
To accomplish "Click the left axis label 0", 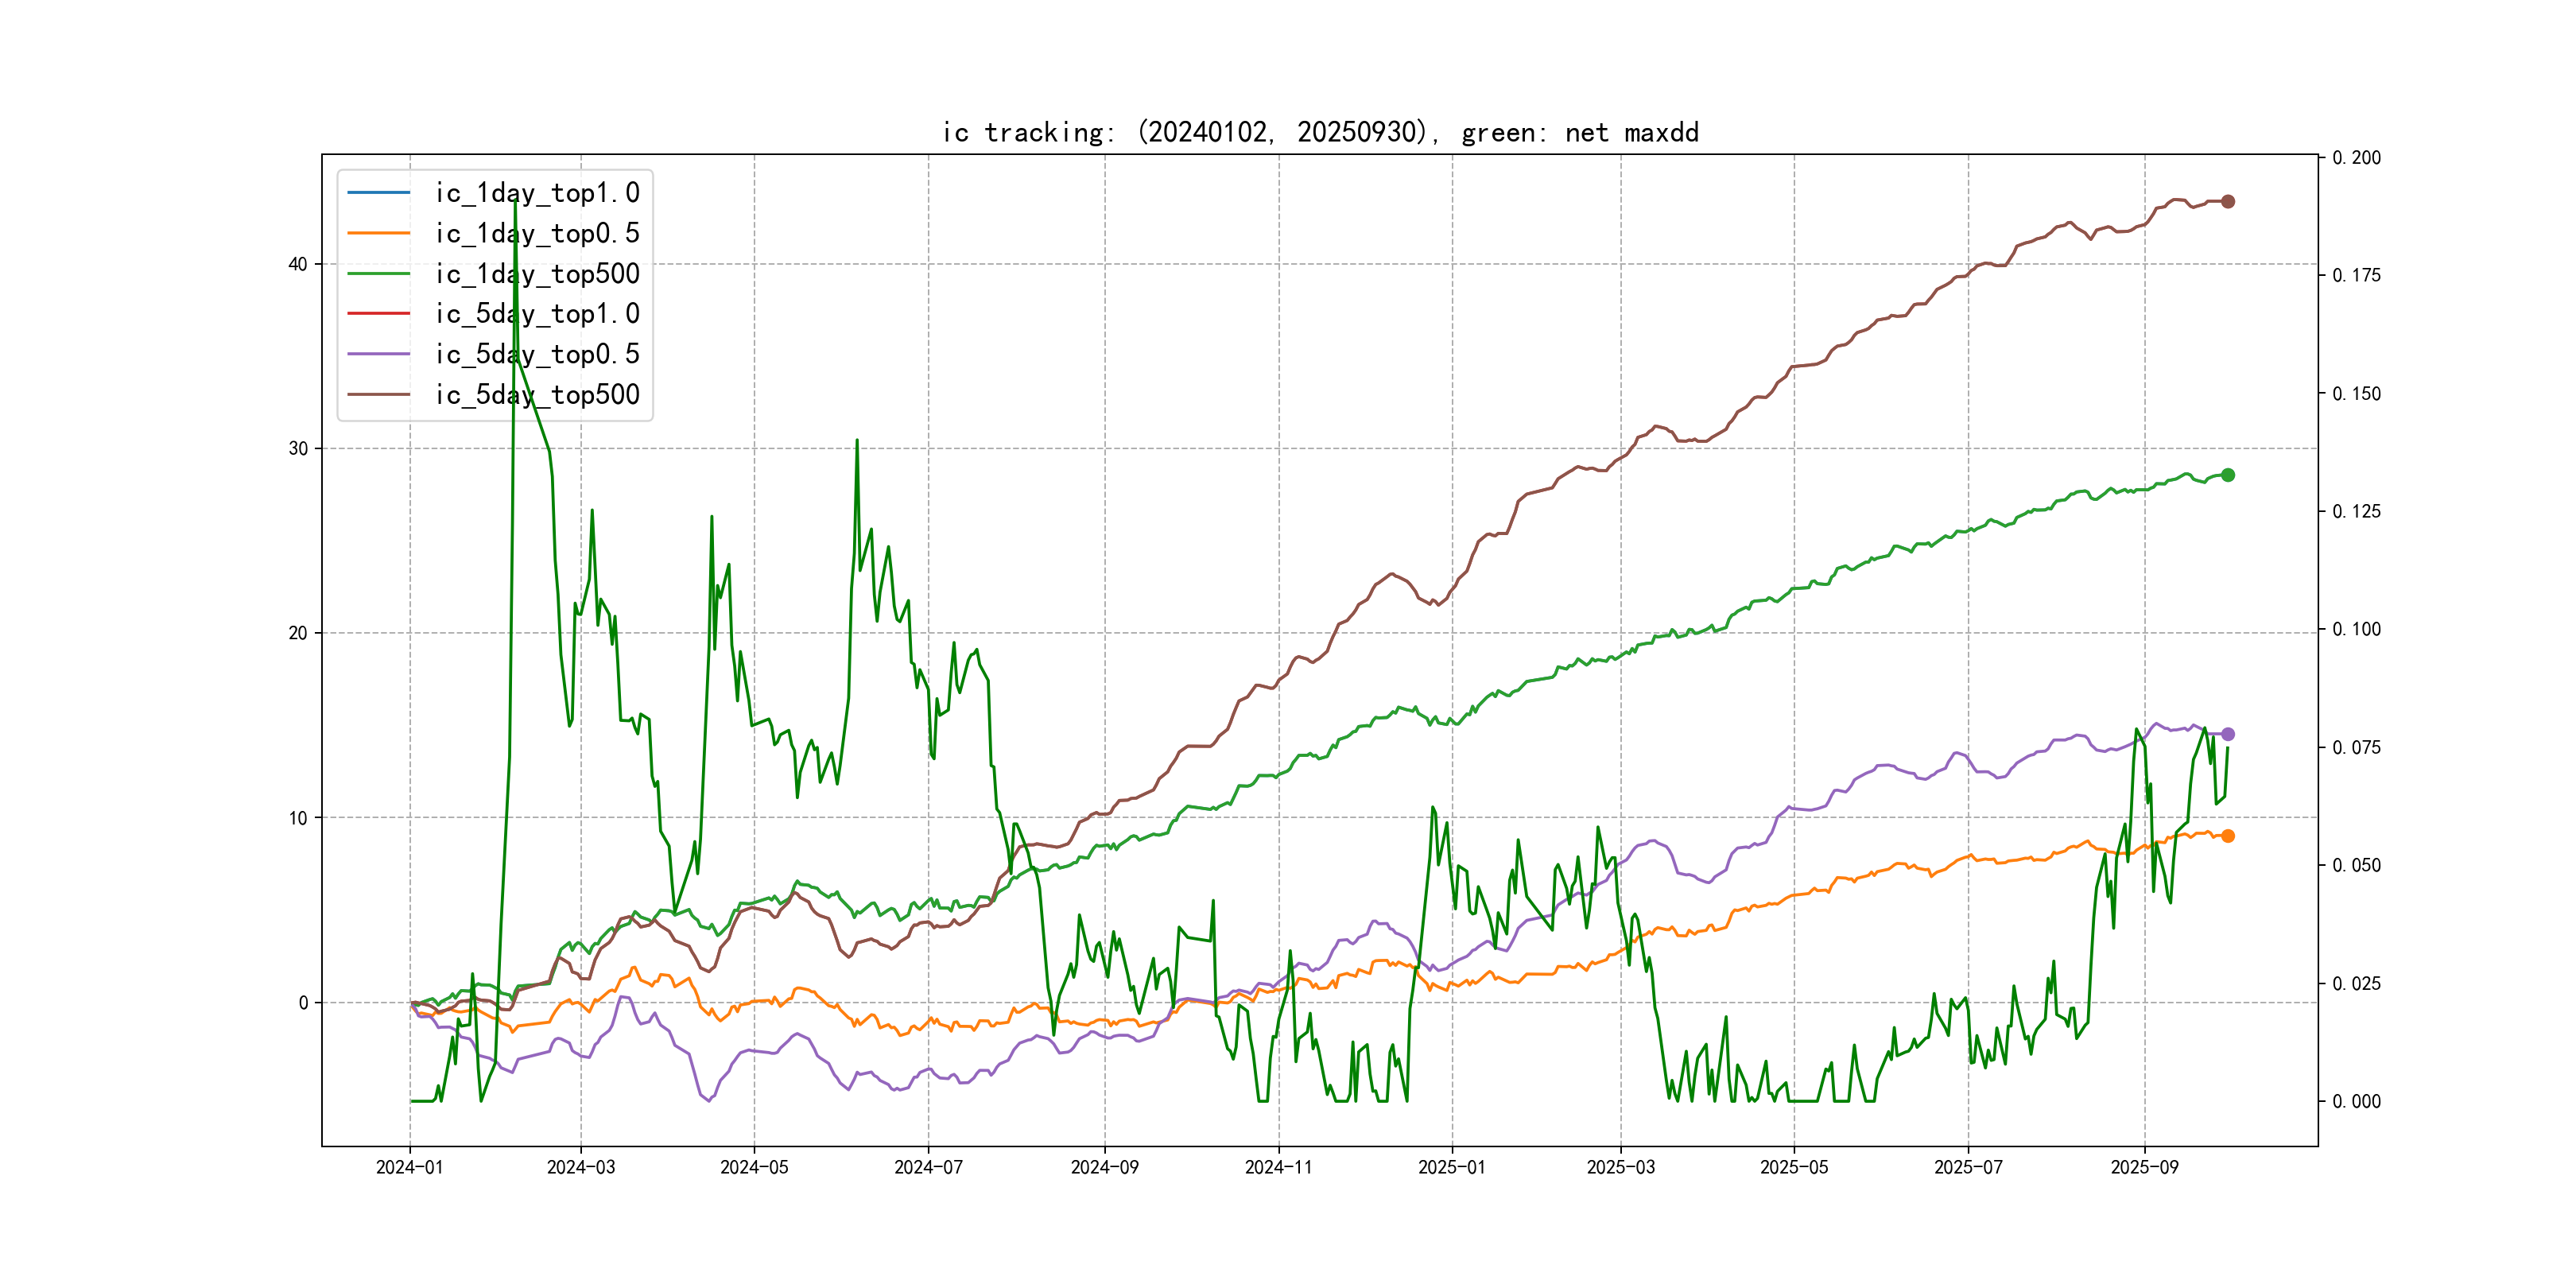I will 303,1002.
